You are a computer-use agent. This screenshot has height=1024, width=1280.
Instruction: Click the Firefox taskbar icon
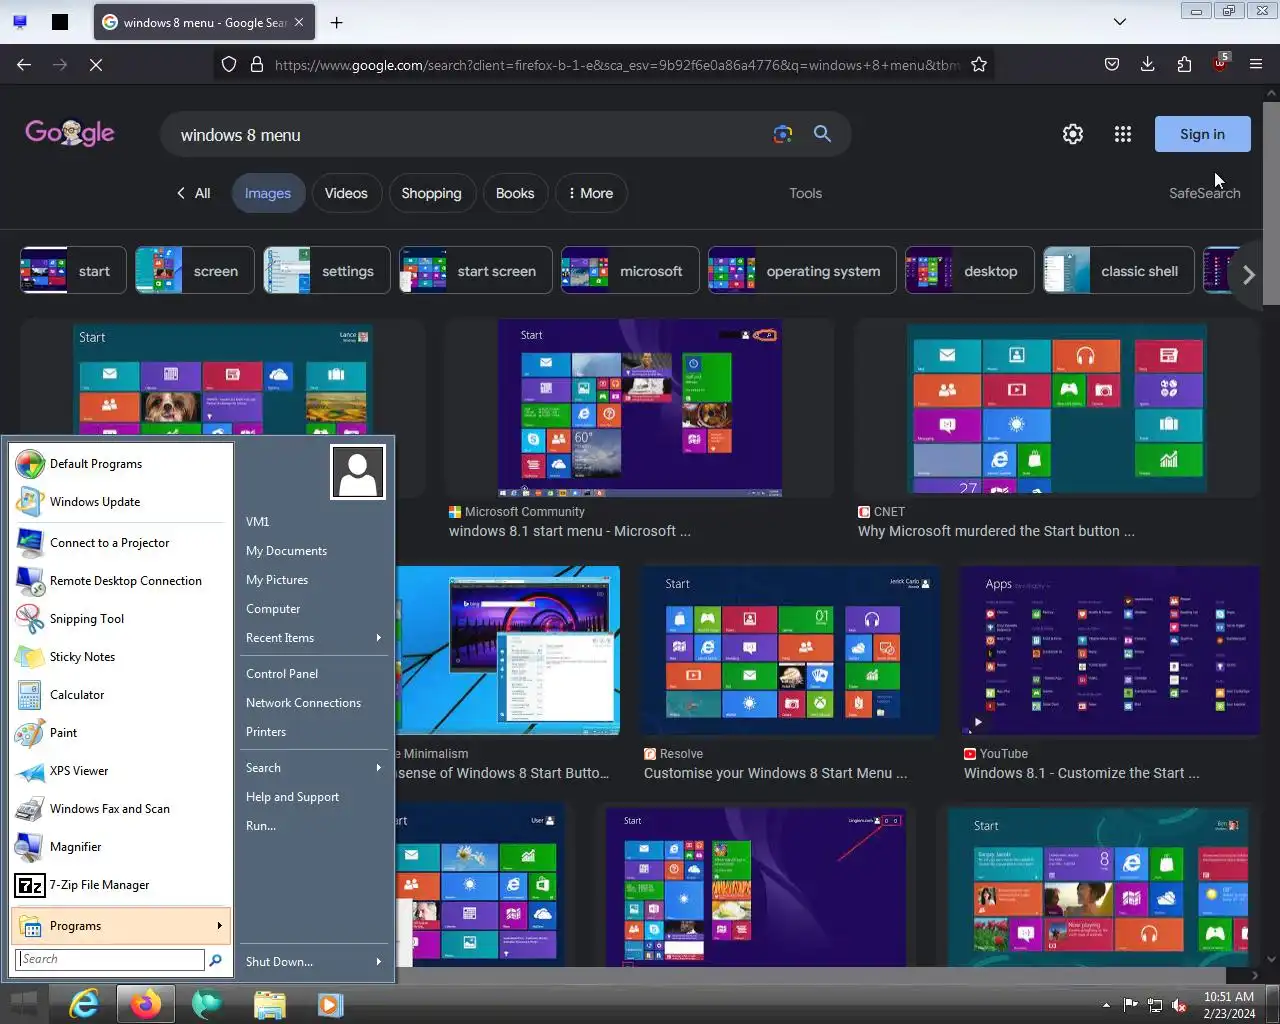click(x=146, y=1003)
